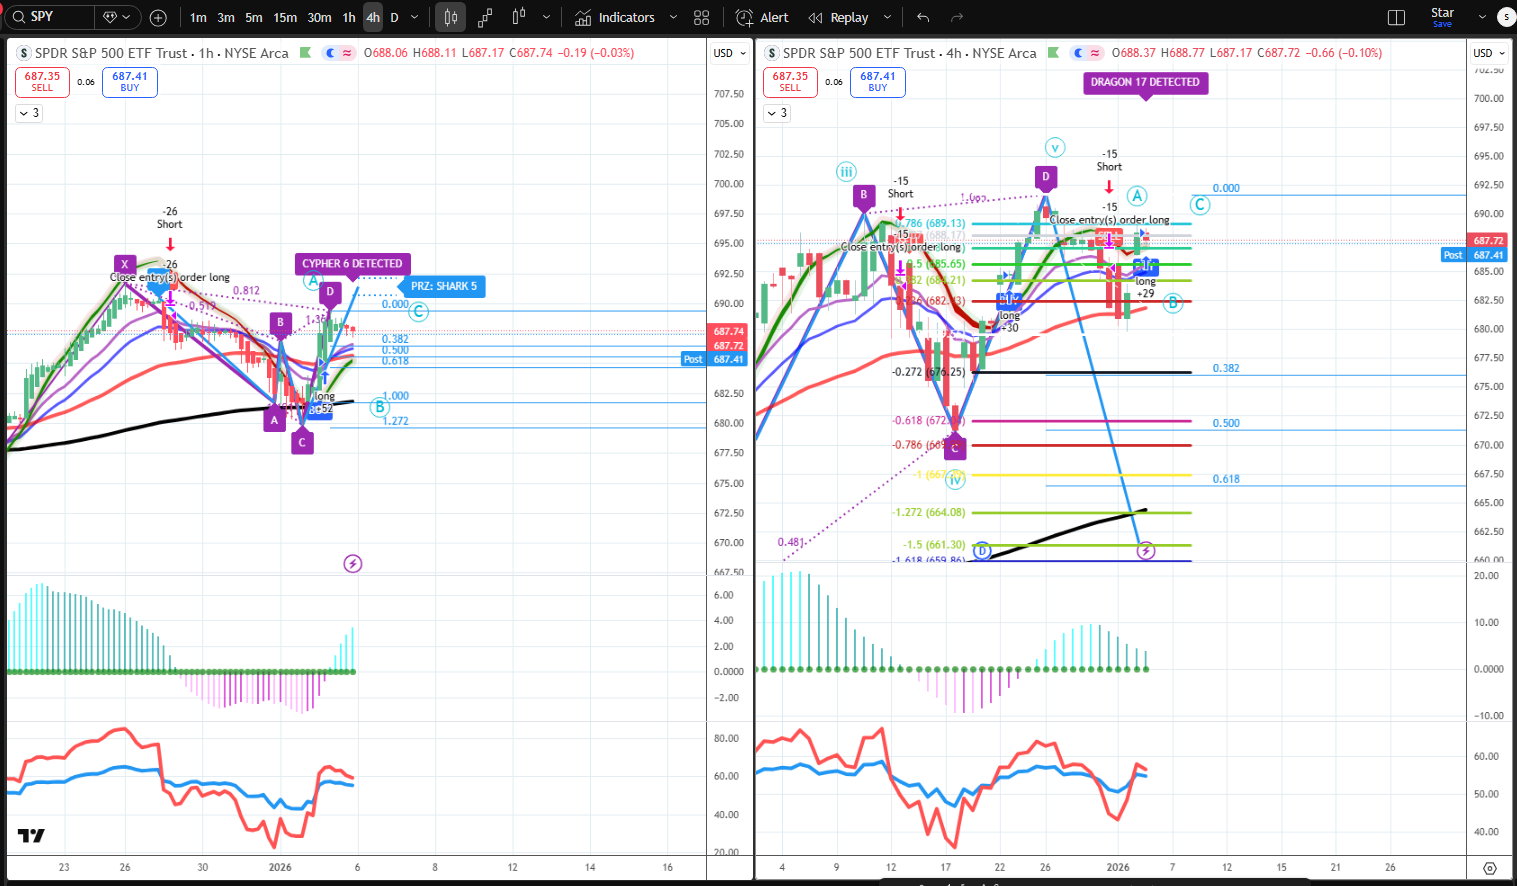
Task: Click the Post price tag on 1h chart axis
Action: point(693,359)
